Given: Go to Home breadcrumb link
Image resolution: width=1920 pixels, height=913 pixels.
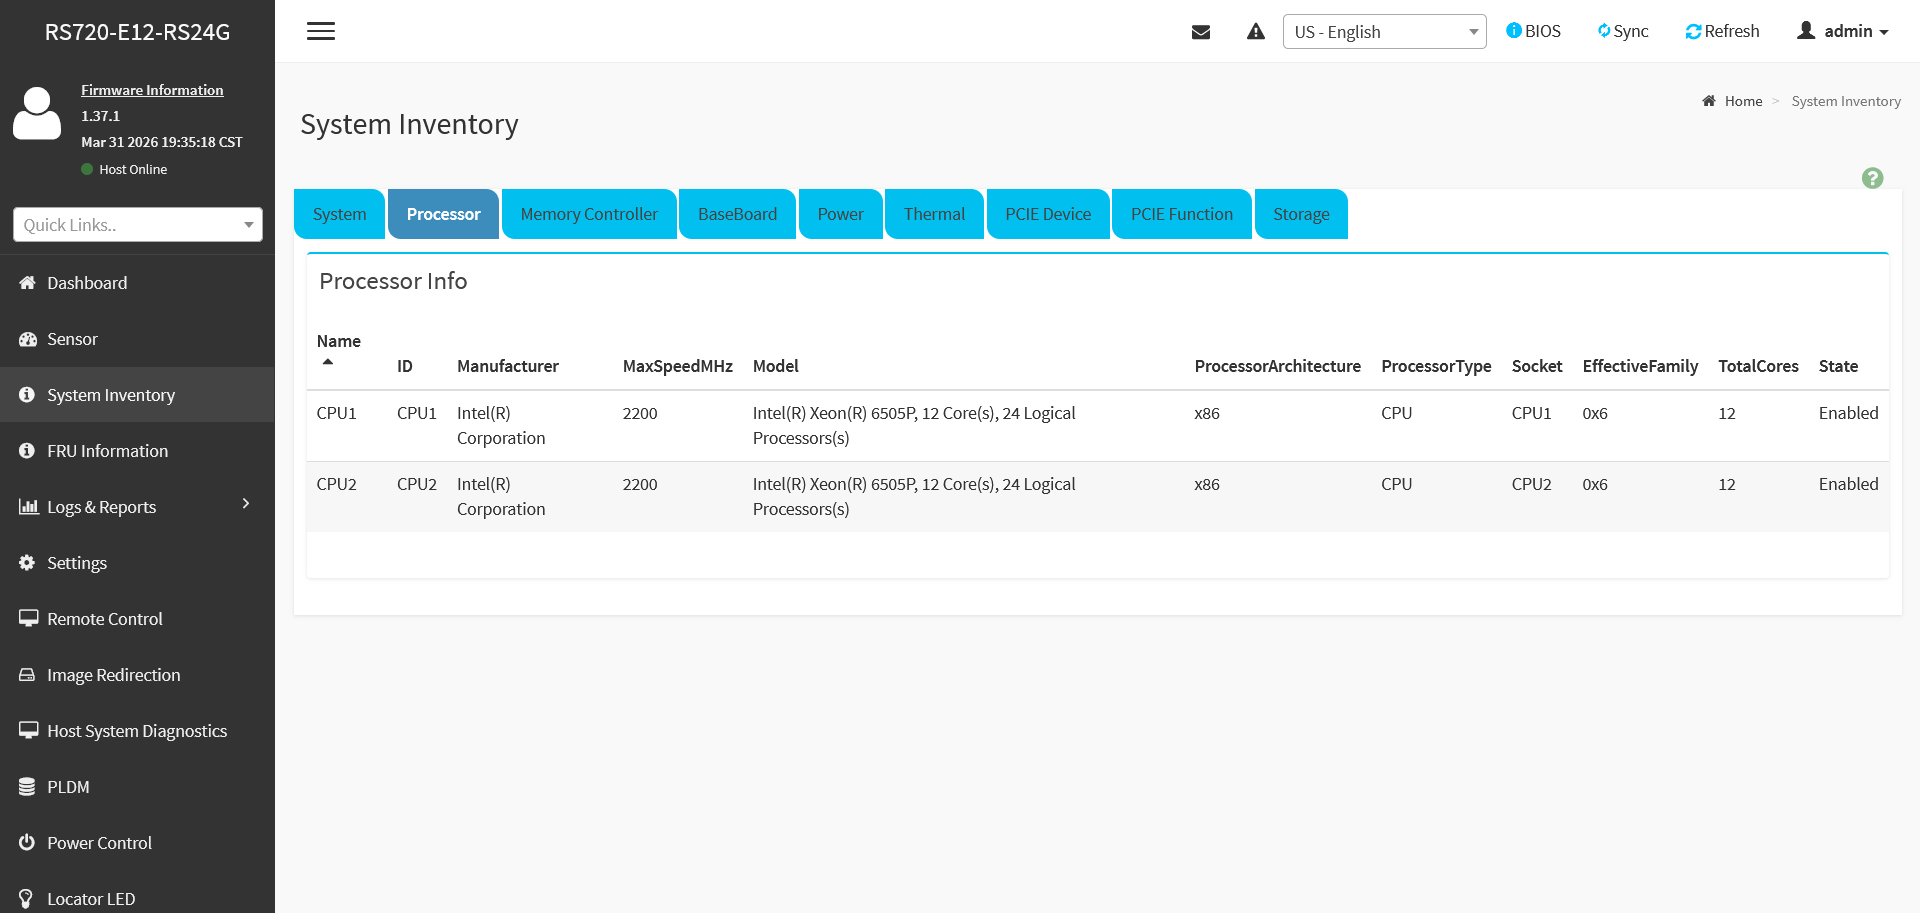Looking at the screenshot, I should (x=1743, y=101).
